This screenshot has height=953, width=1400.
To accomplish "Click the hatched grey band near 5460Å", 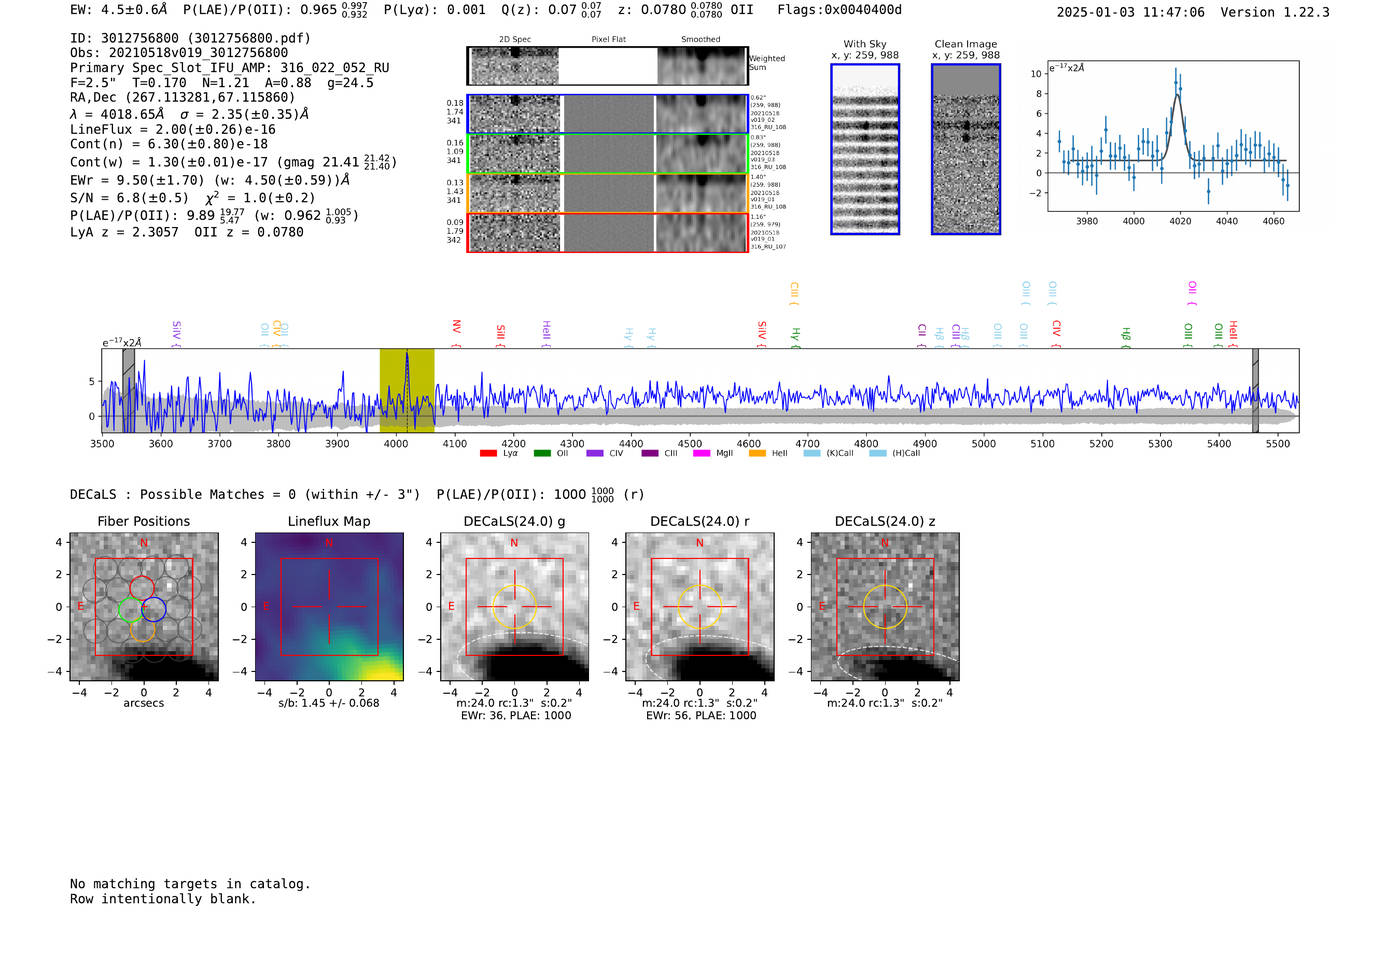I will [x=1255, y=390].
